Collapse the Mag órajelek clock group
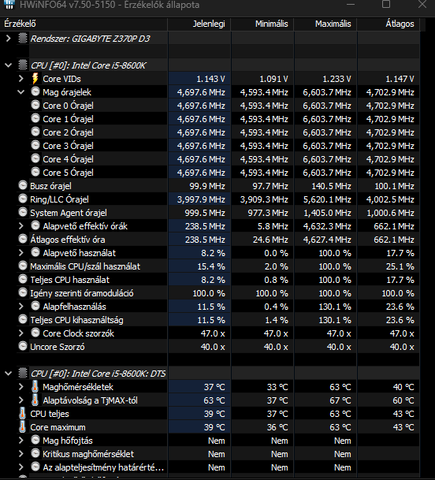435x480 pixels. click(x=21, y=92)
